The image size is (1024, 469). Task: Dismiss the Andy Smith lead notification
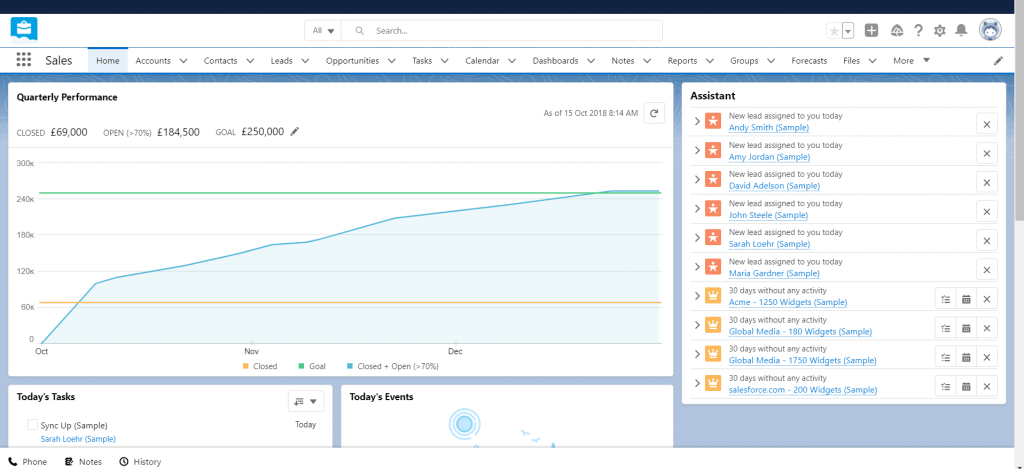987,123
